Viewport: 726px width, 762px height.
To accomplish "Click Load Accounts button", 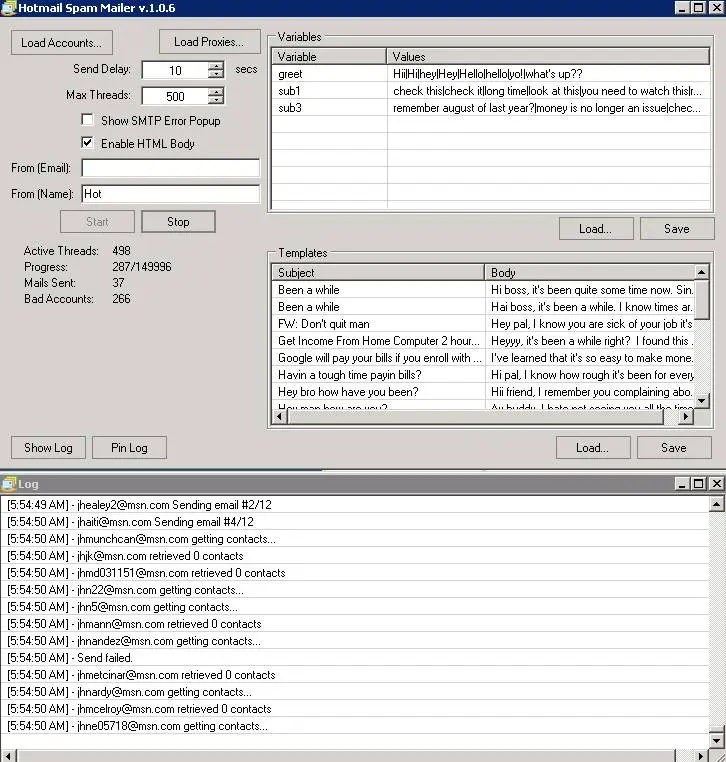I will point(62,43).
